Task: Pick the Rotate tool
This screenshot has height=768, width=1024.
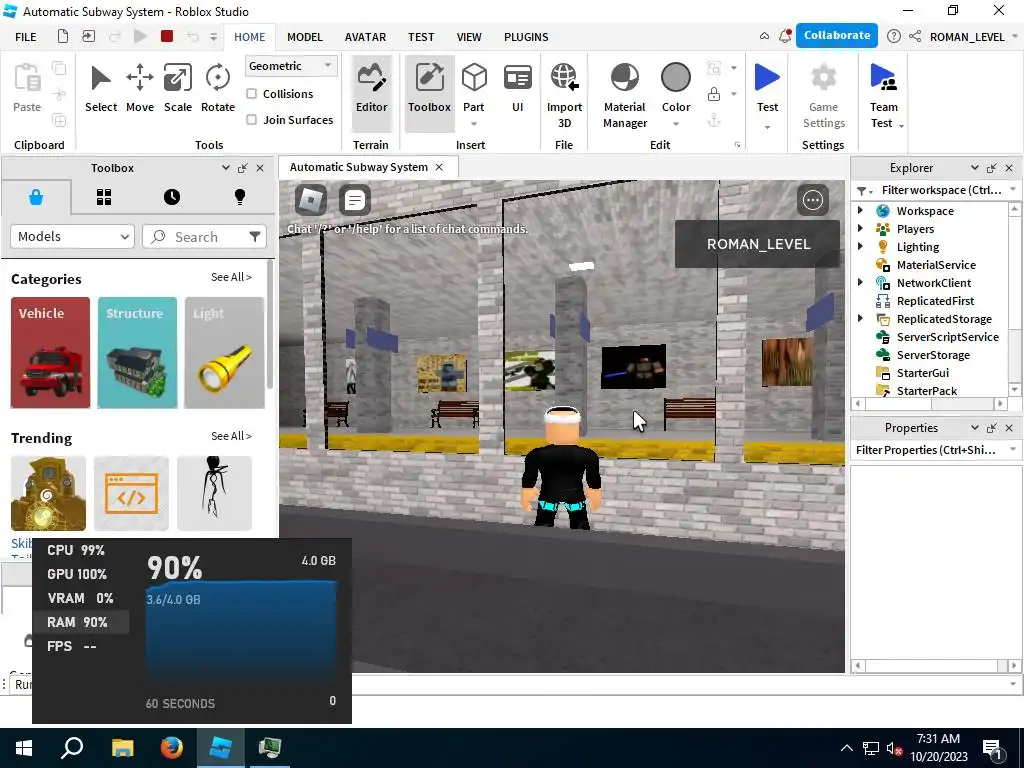Action: click(217, 89)
